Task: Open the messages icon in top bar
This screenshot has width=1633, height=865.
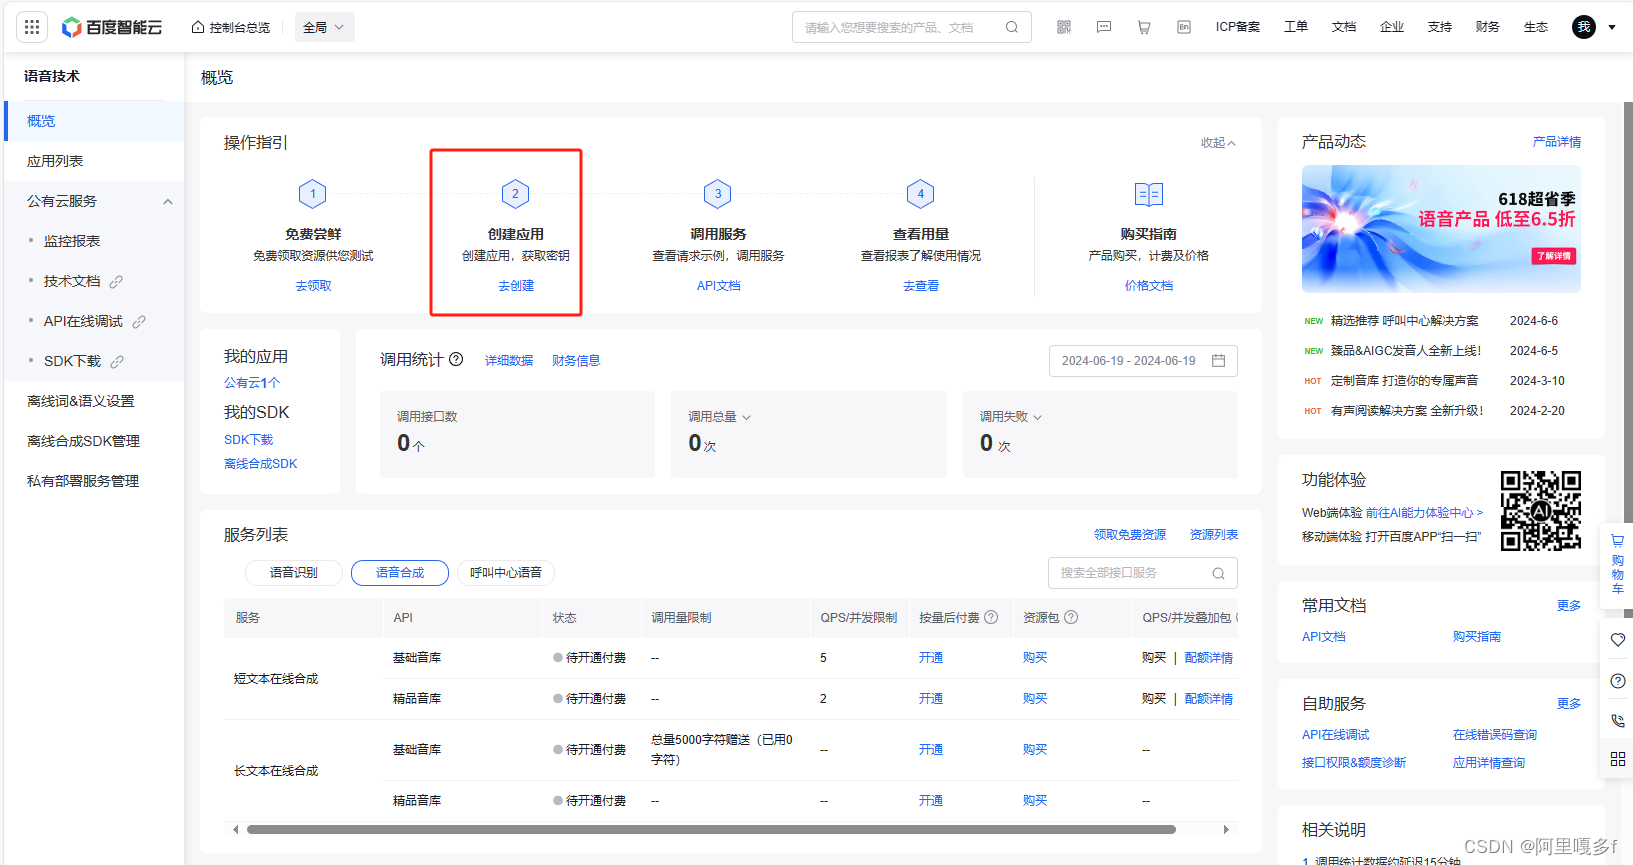Action: tap(1104, 27)
